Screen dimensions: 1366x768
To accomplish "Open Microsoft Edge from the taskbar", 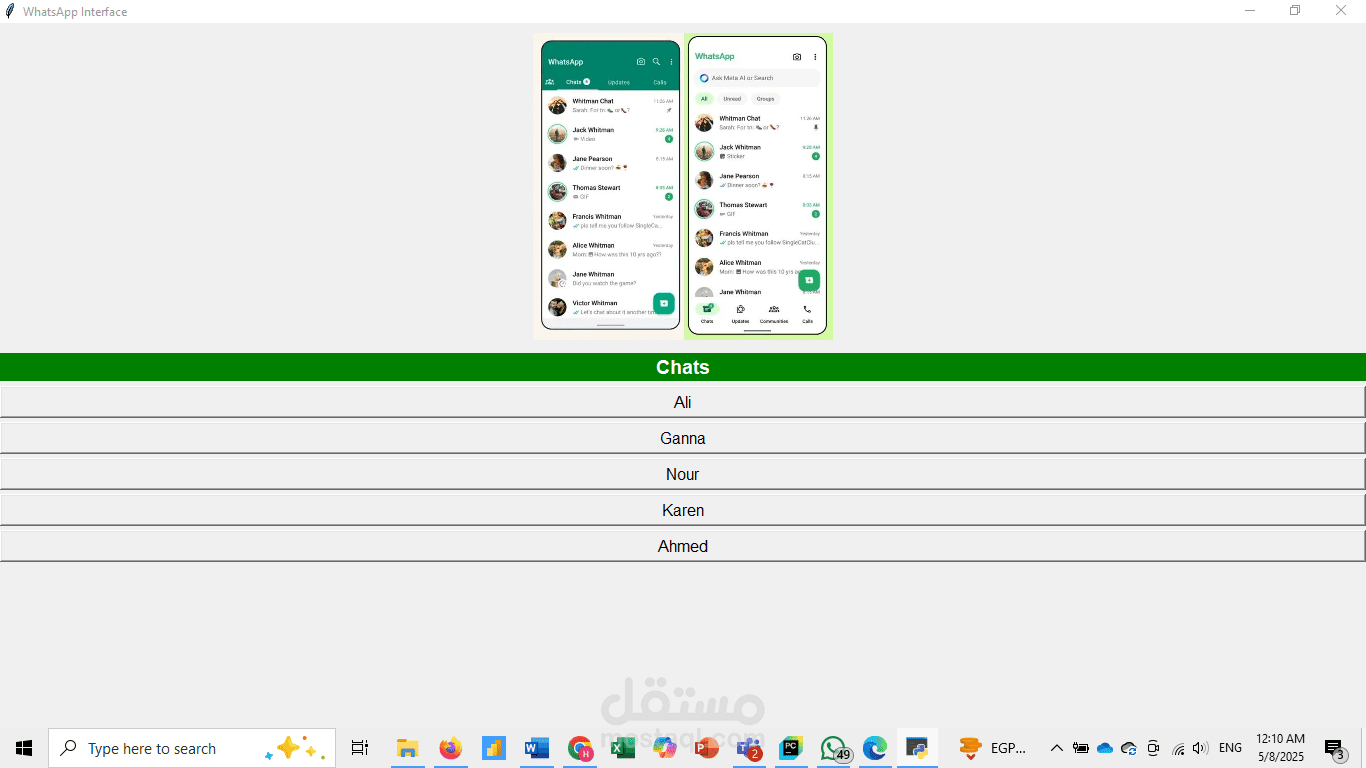I will click(875, 748).
